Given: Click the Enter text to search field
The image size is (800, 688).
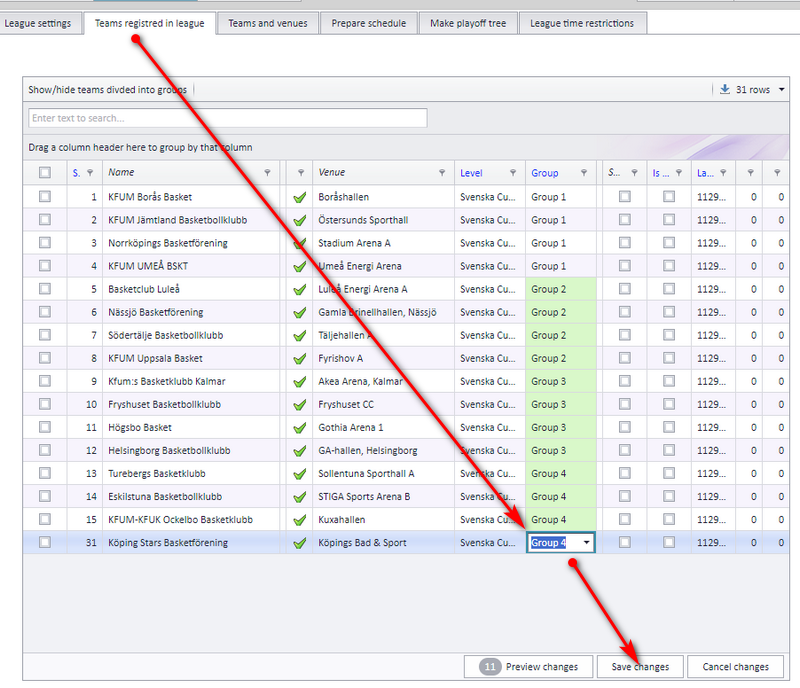Looking at the screenshot, I should click(x=228, y=118).
